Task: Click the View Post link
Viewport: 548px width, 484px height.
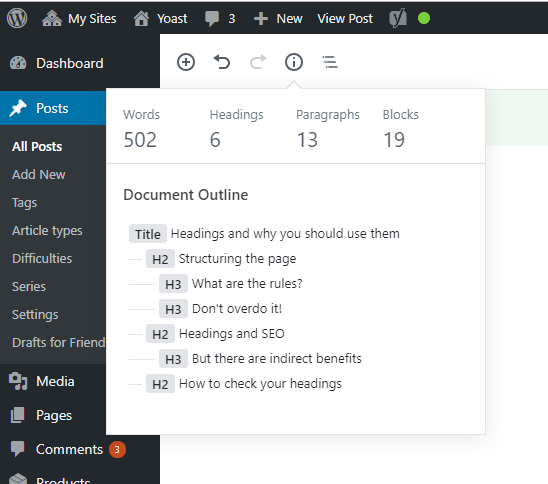Action: [x=345, y=18]
